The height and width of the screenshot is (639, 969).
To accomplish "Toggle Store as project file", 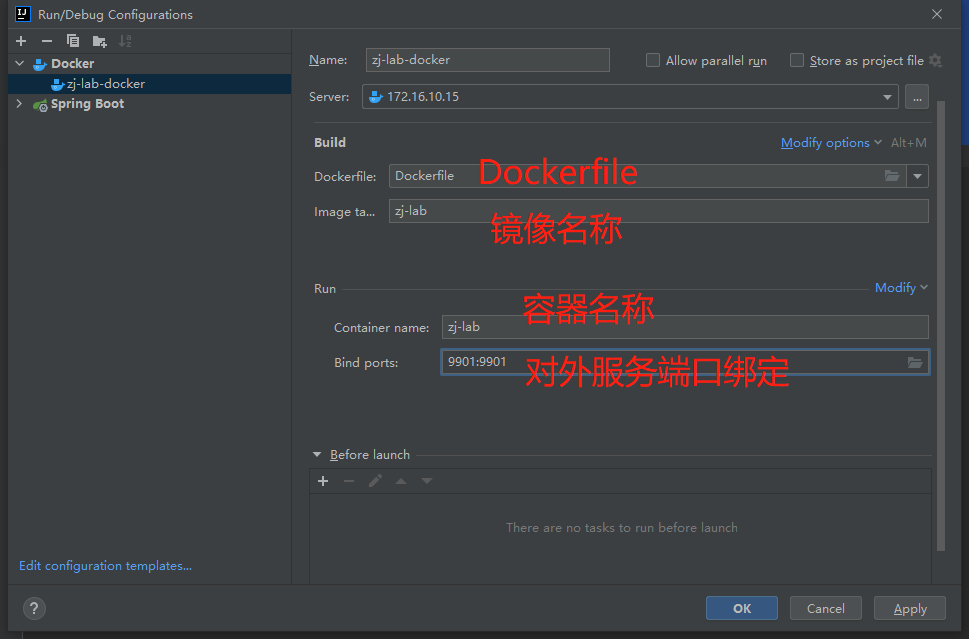I will (x=797, y=60).
